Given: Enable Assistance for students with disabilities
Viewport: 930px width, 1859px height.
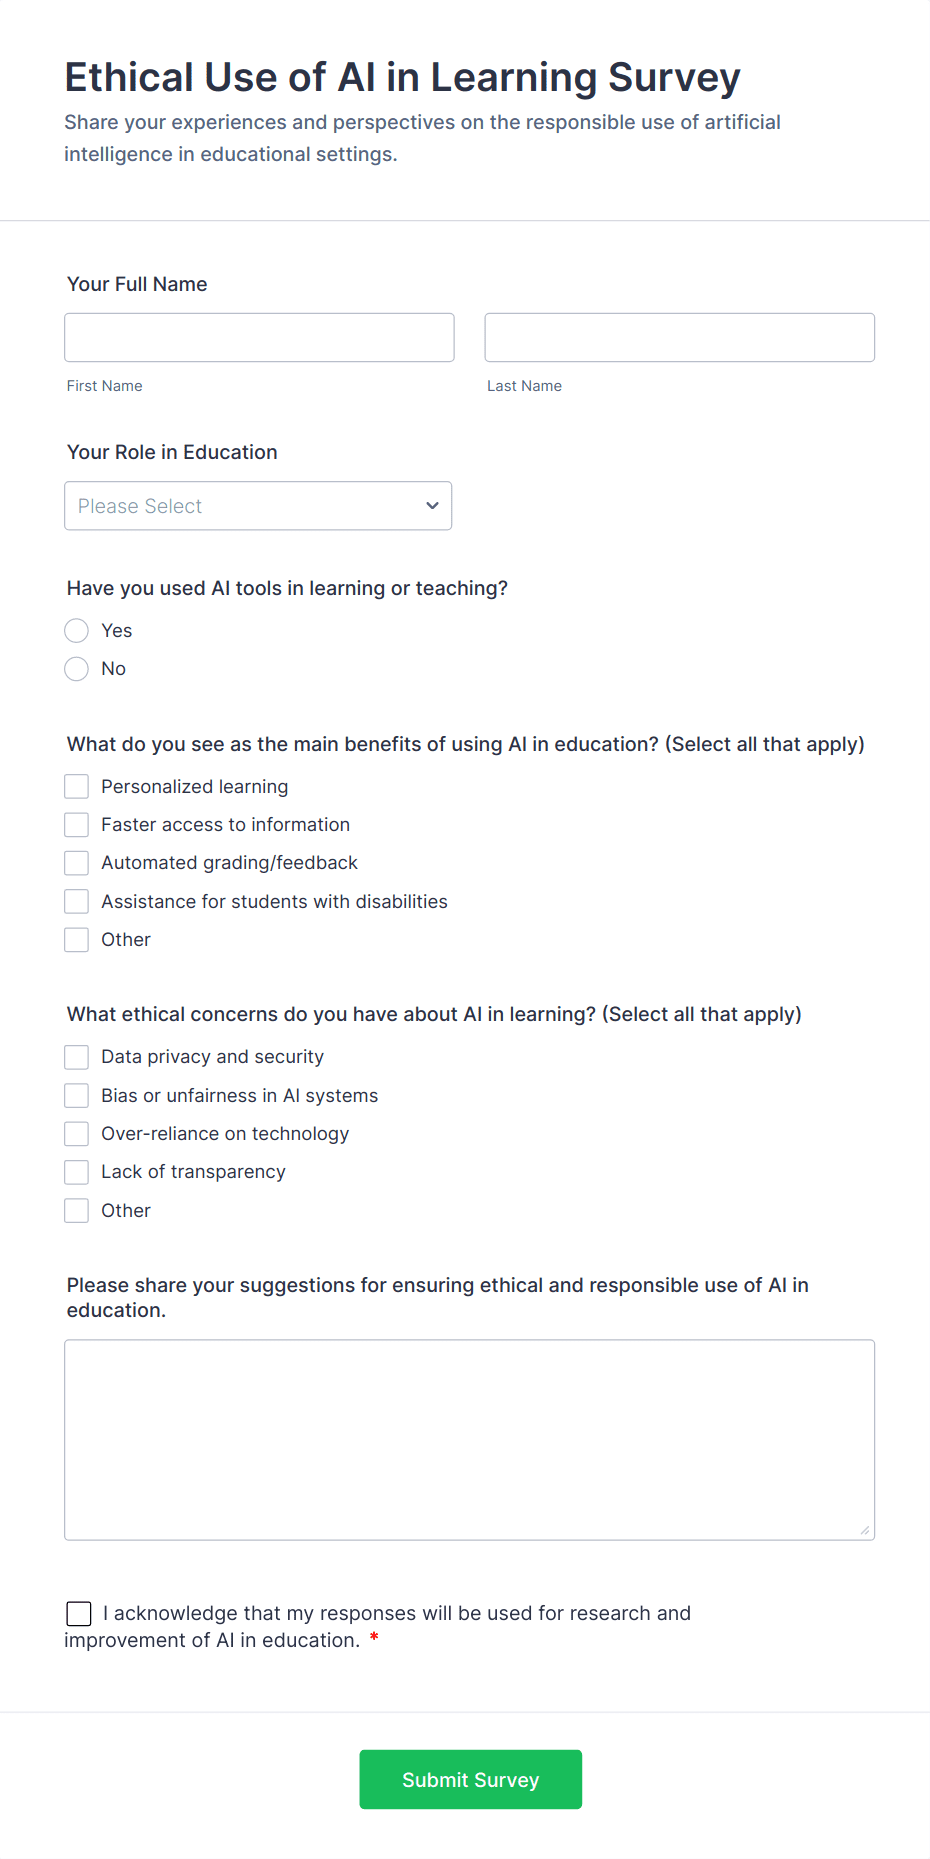Looking at the screenshot, I should point(77,902).
